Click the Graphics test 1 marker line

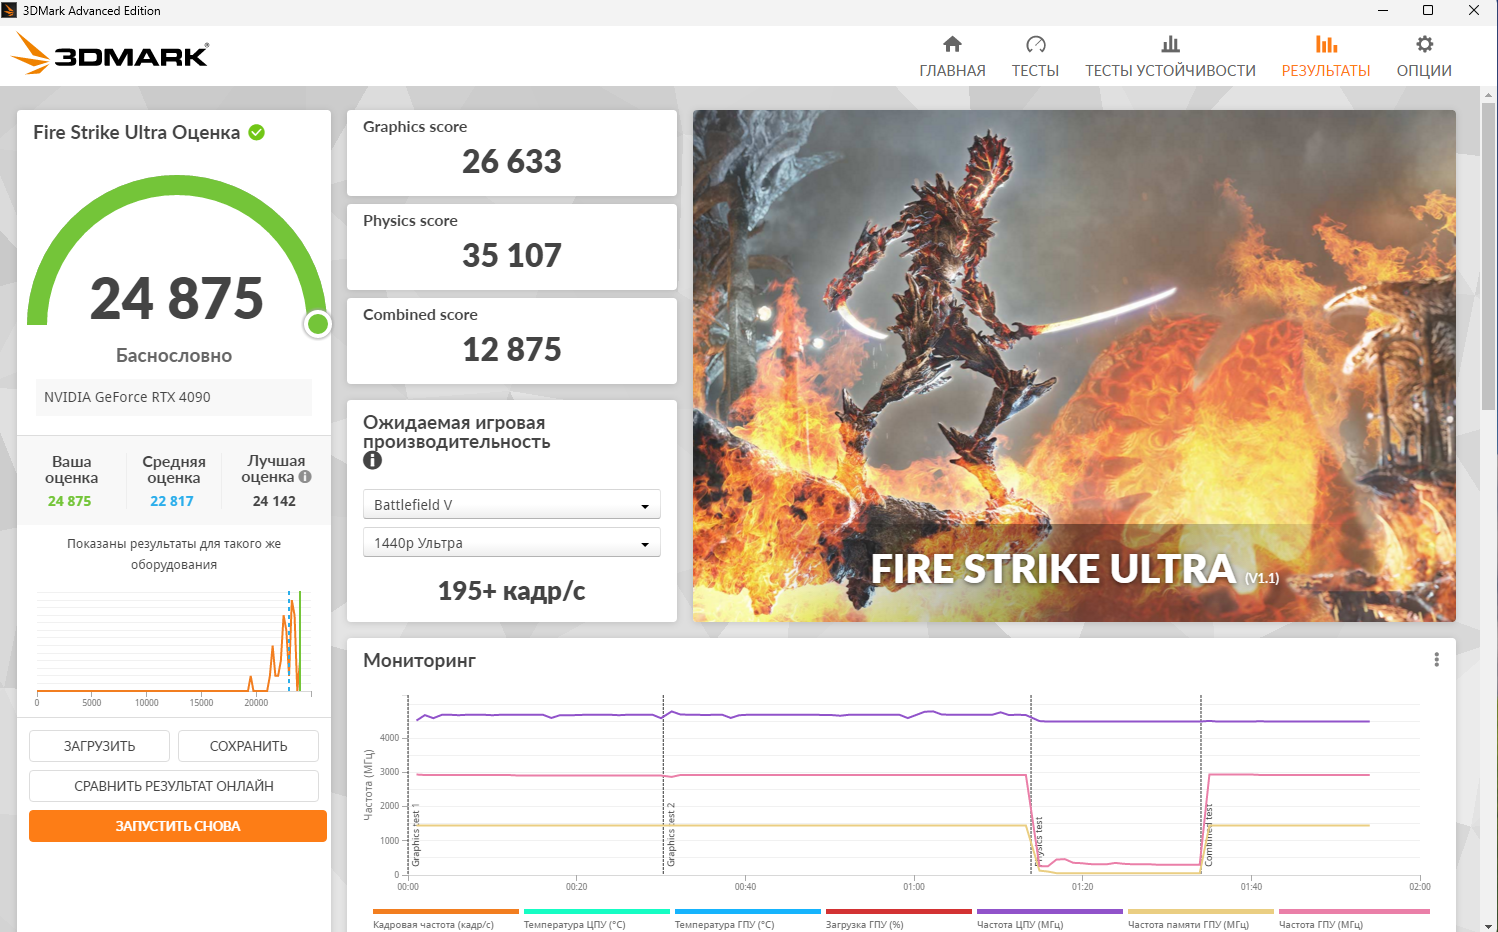(x=408, y=785)
